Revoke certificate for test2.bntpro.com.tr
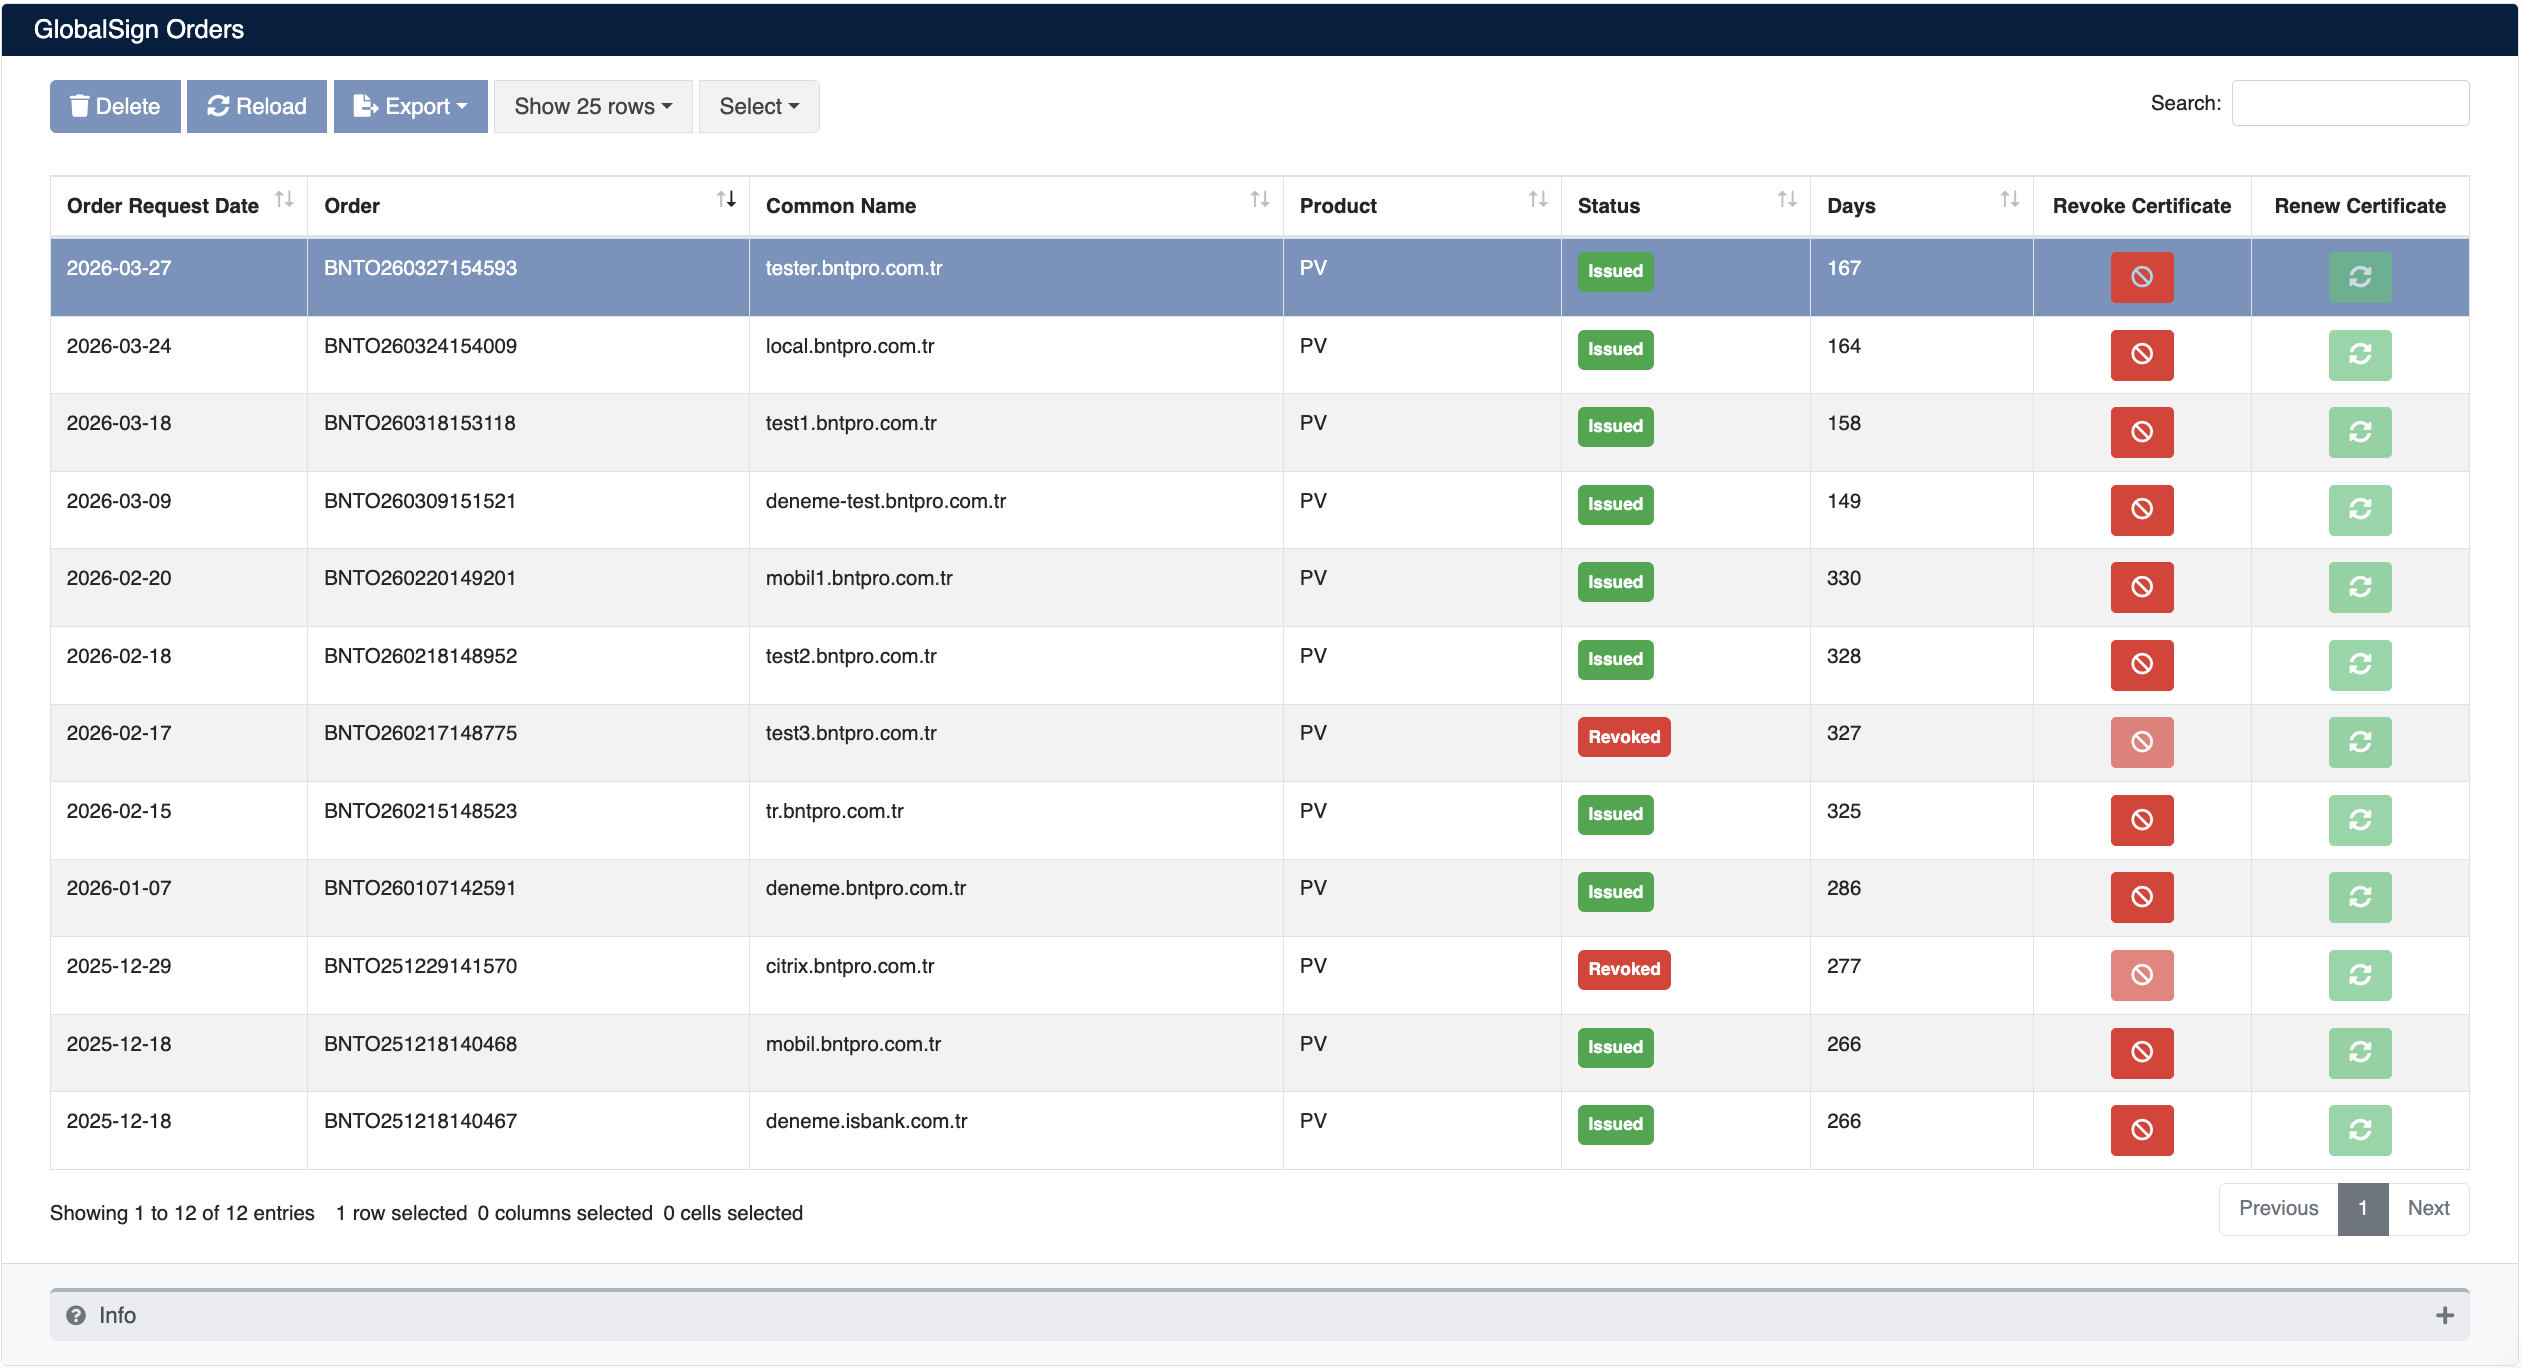 pos(2141,665)
